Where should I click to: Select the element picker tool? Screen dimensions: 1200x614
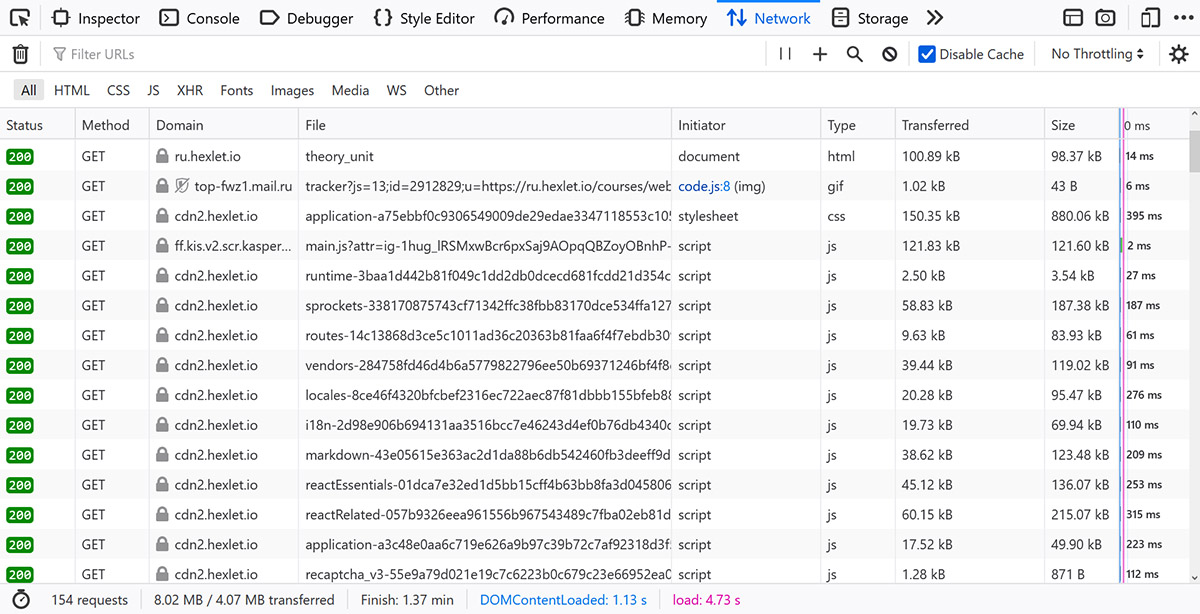click(x=19, y=17)
